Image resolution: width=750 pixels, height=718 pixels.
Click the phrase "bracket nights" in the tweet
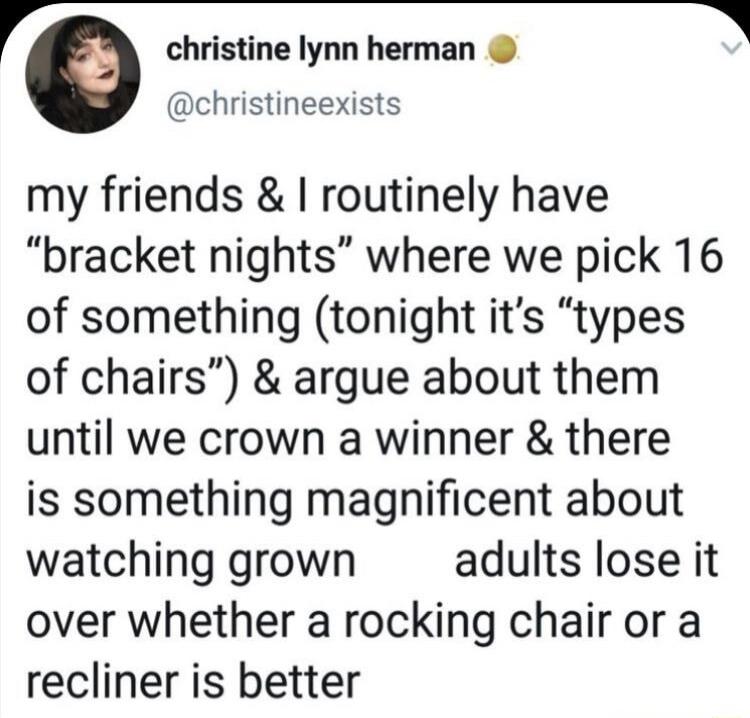189,256
